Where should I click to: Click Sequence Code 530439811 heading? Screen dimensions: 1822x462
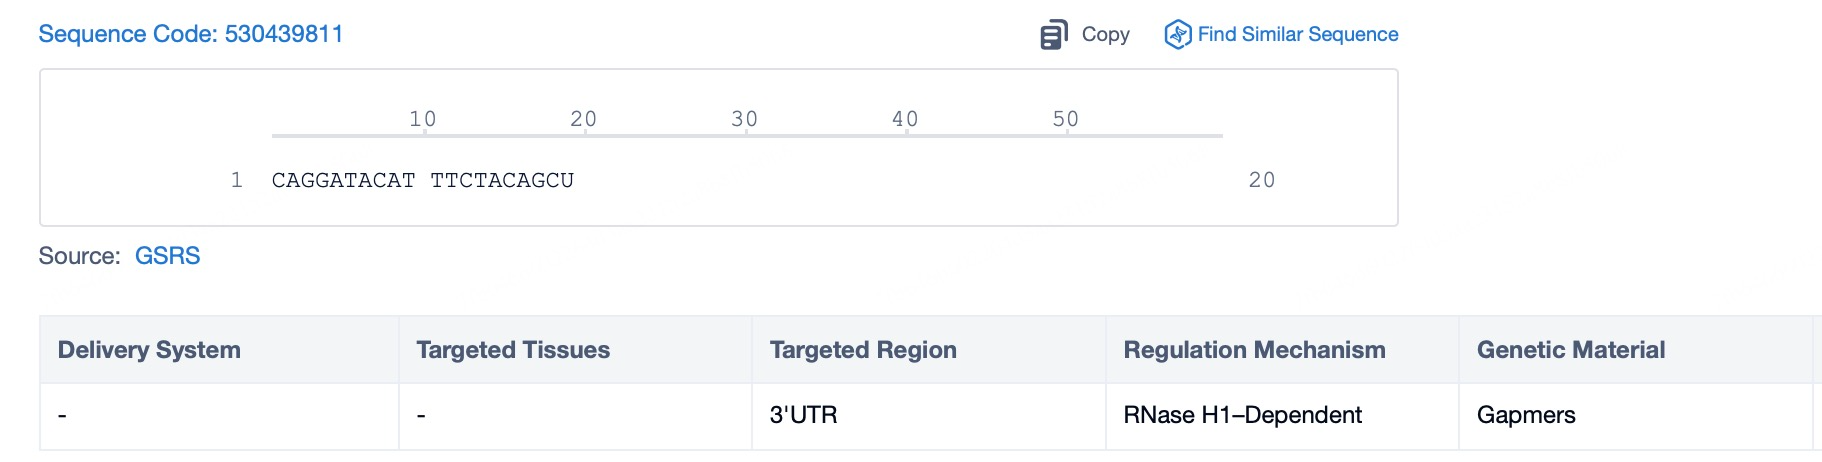pyautogui.click(x=190, y=34)
